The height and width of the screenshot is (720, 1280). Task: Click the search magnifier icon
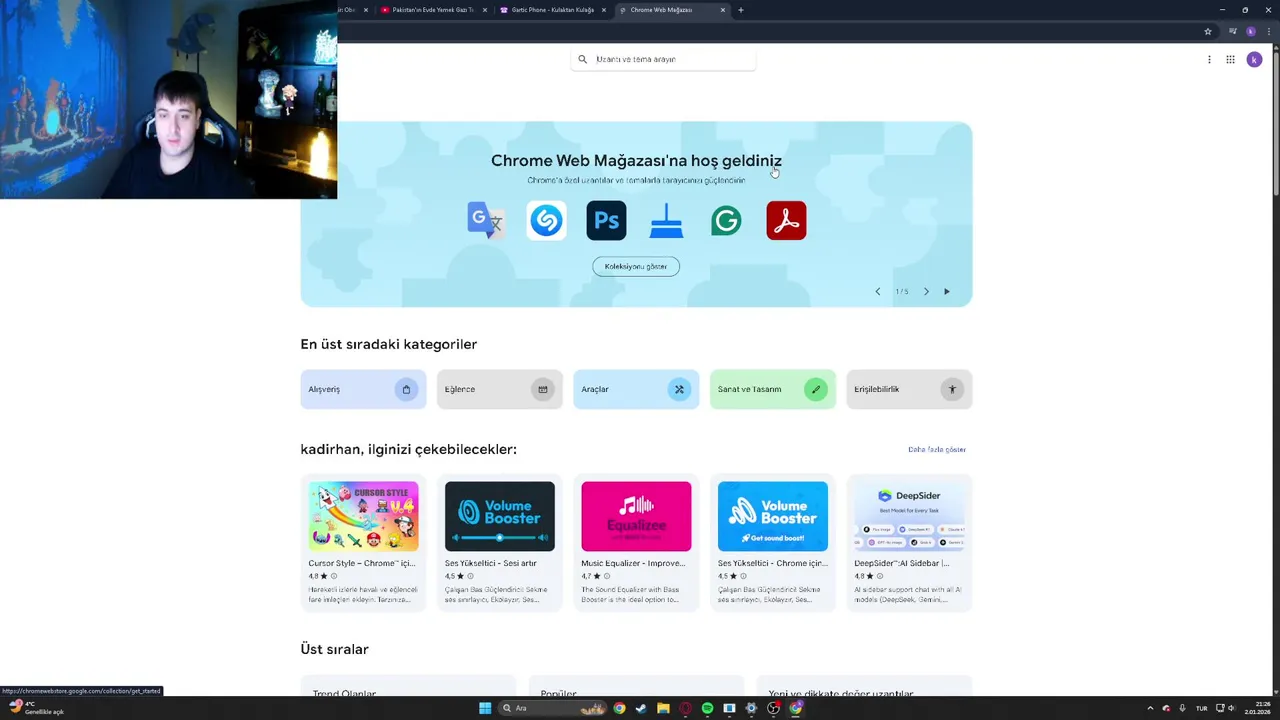coord(583,59)
